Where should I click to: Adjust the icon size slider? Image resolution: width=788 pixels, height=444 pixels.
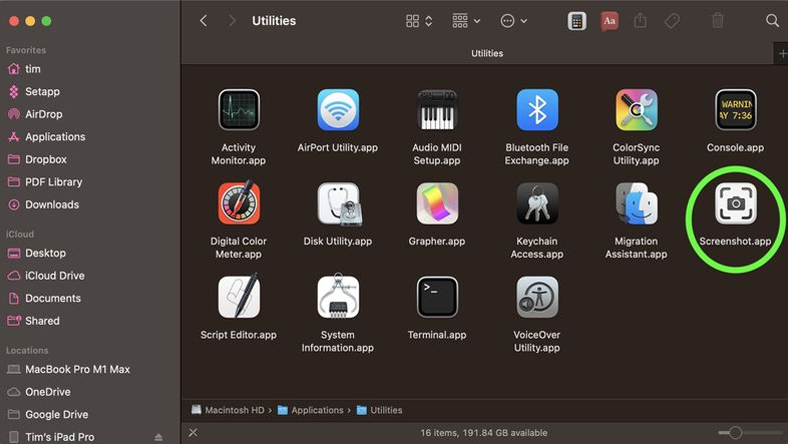coord(750,432)
